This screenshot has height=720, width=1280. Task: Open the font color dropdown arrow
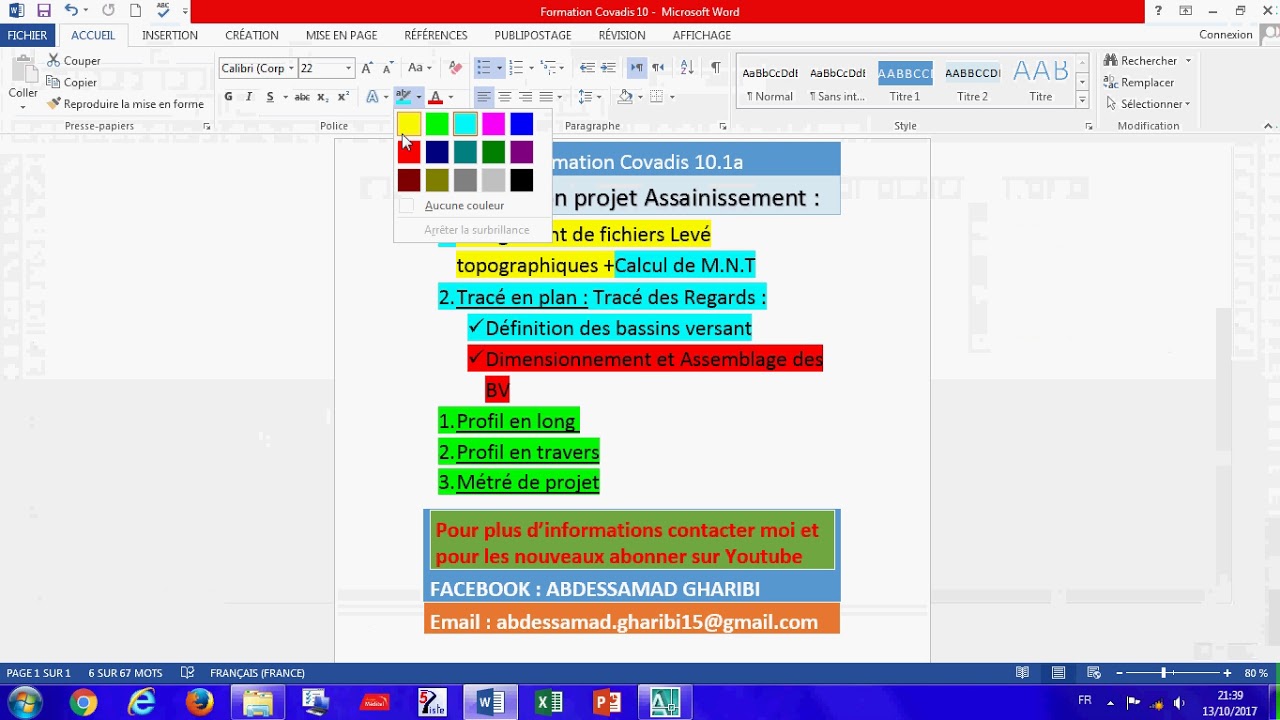tap(451, 97)
